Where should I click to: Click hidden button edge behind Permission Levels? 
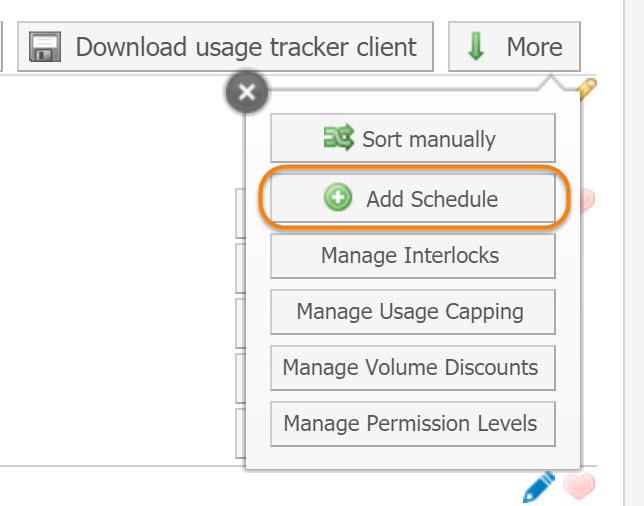240,432
